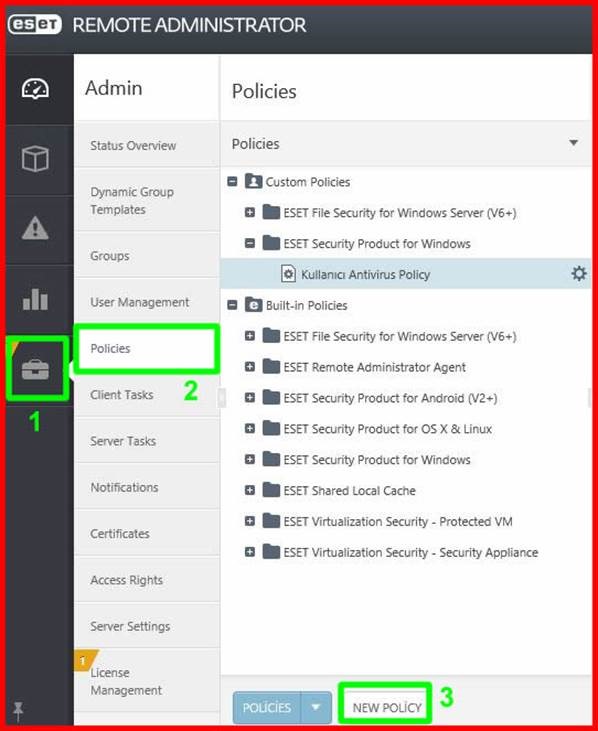Open Client Tasks in the Admin menu

[122, 394]
